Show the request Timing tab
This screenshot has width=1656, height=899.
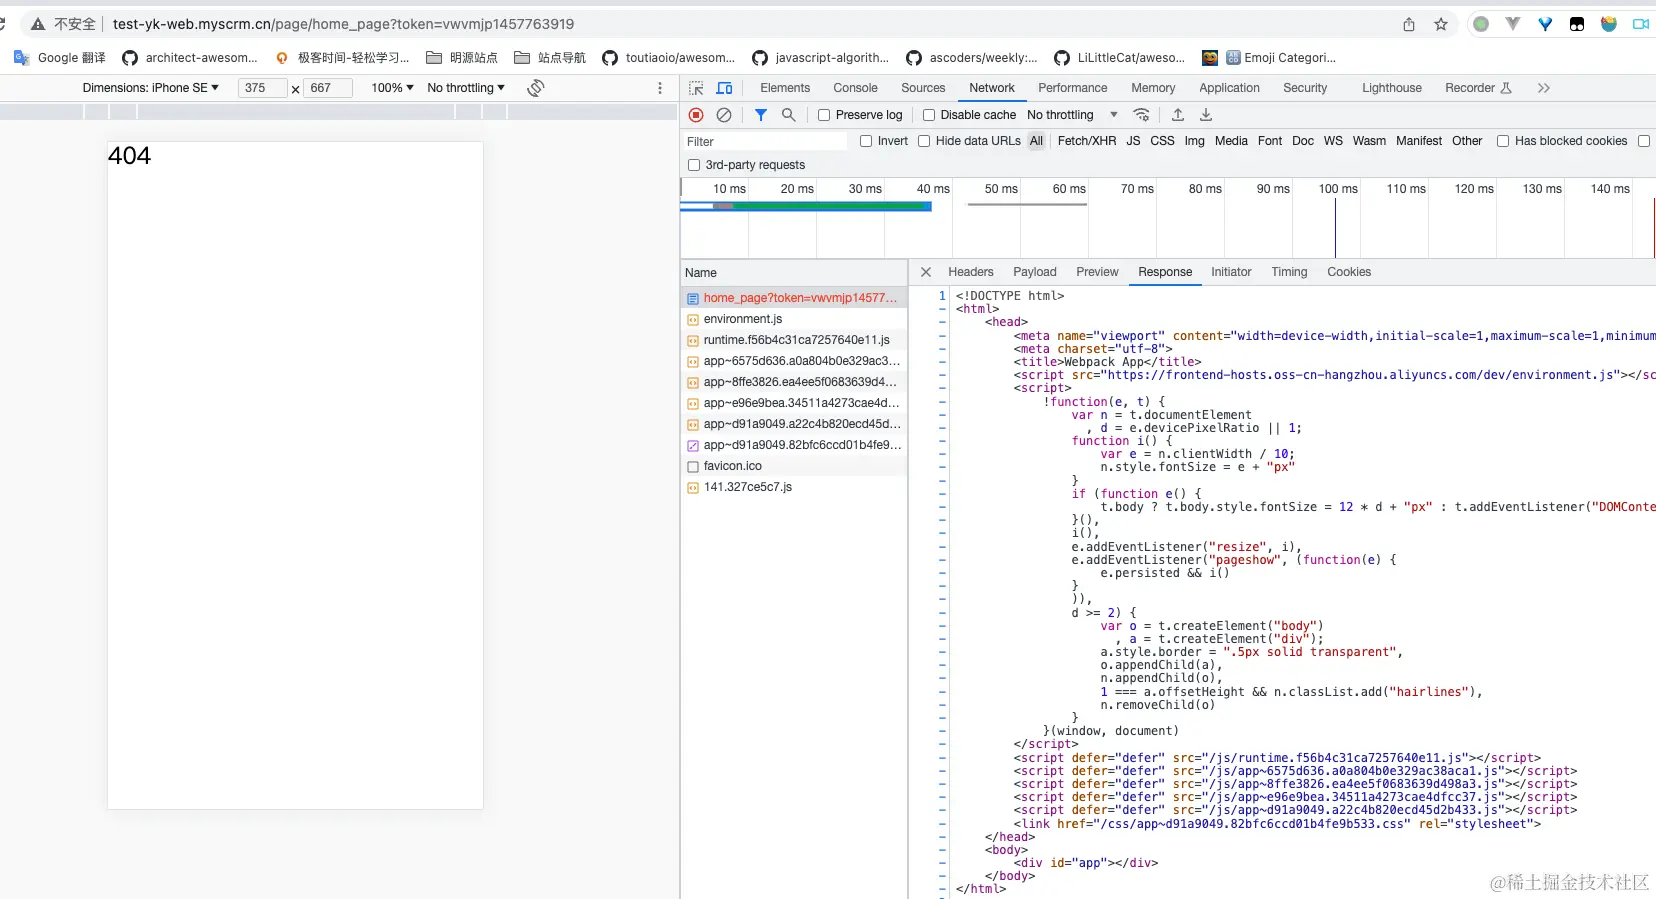tap(1289, 272)
